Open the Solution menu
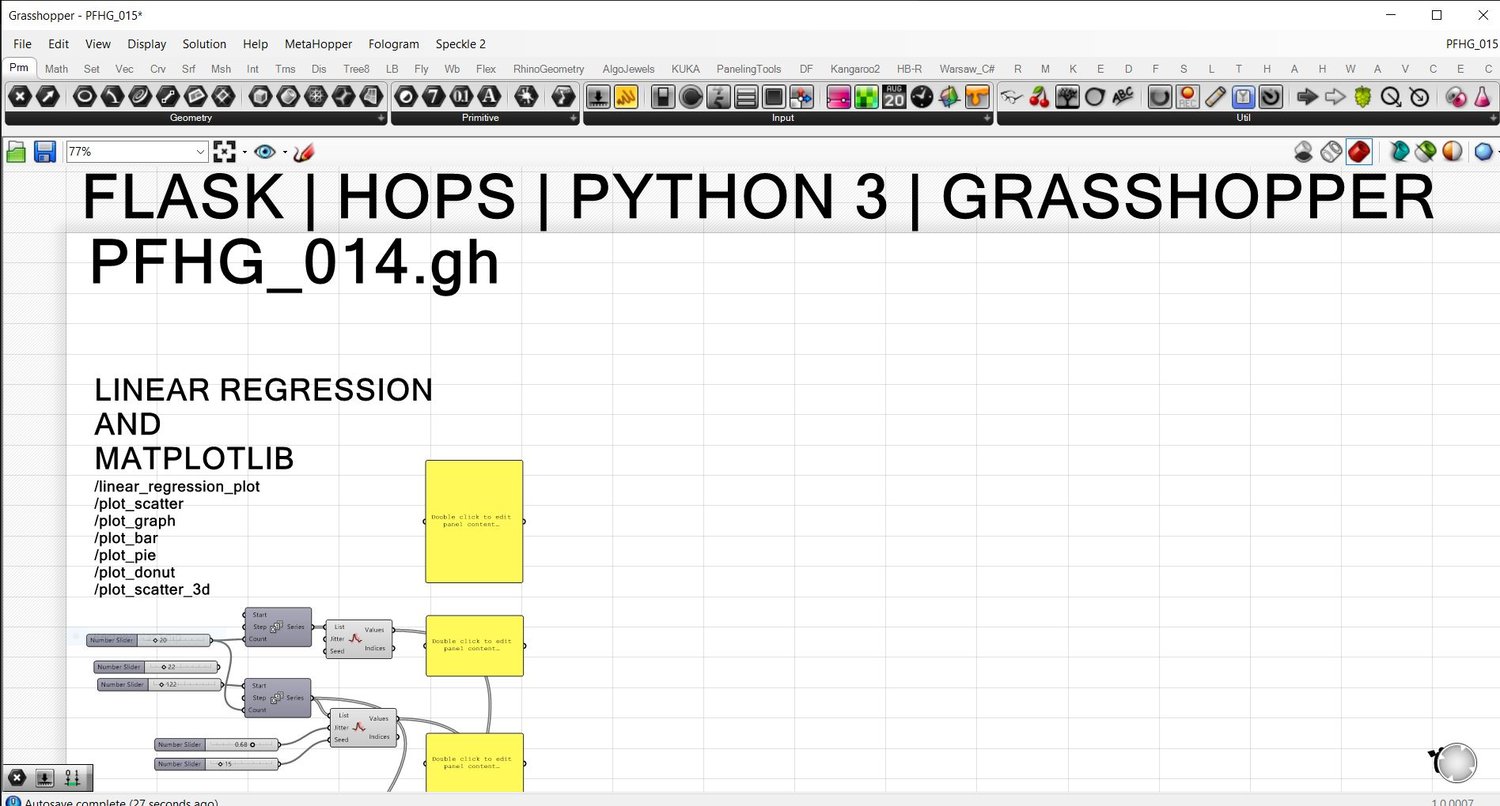The width and height of the screenshot is (1500, 806). click(x=204, y=44)
